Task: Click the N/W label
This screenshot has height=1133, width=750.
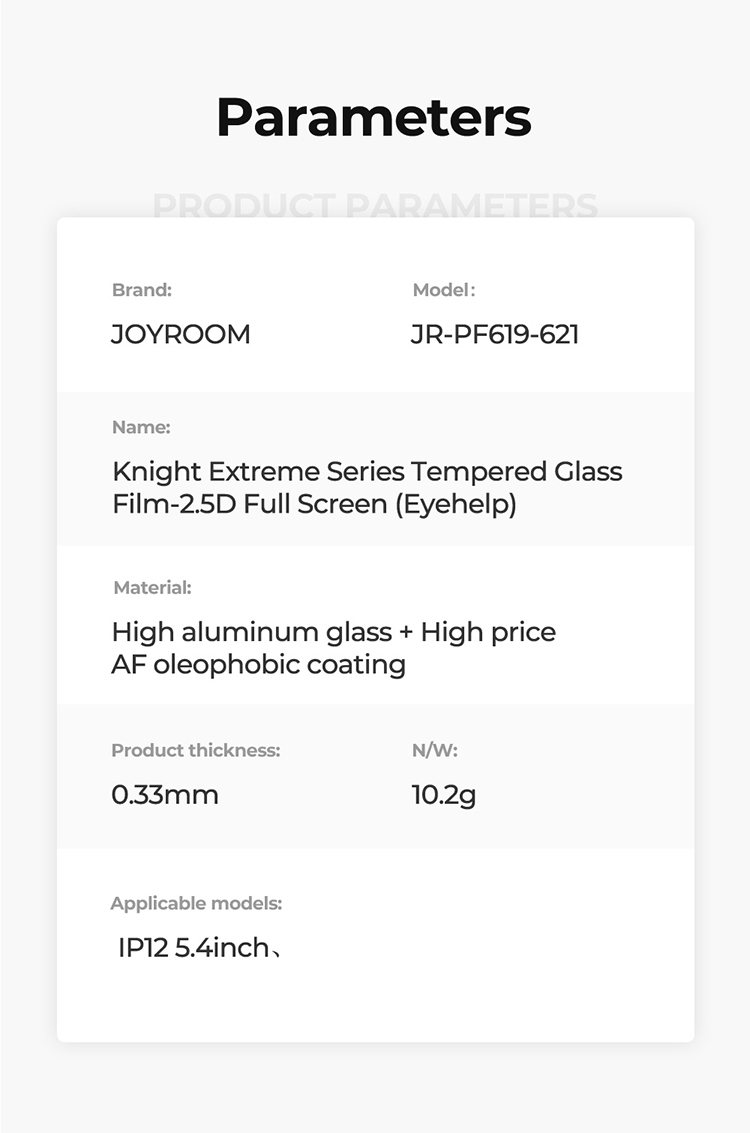Action: pyautogui.click(x=435, y=750)
